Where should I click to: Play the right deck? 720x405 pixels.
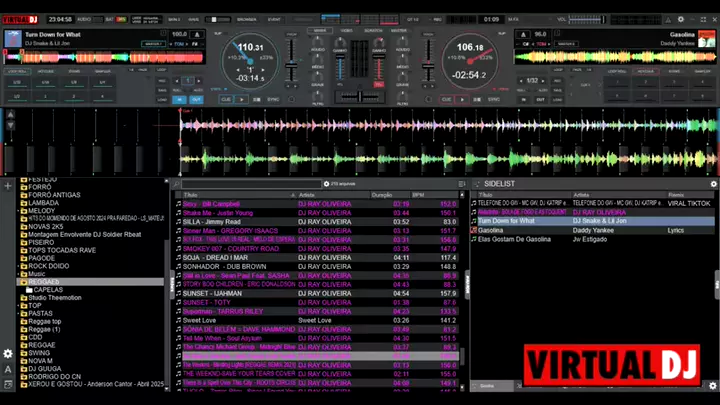(462, 99)
